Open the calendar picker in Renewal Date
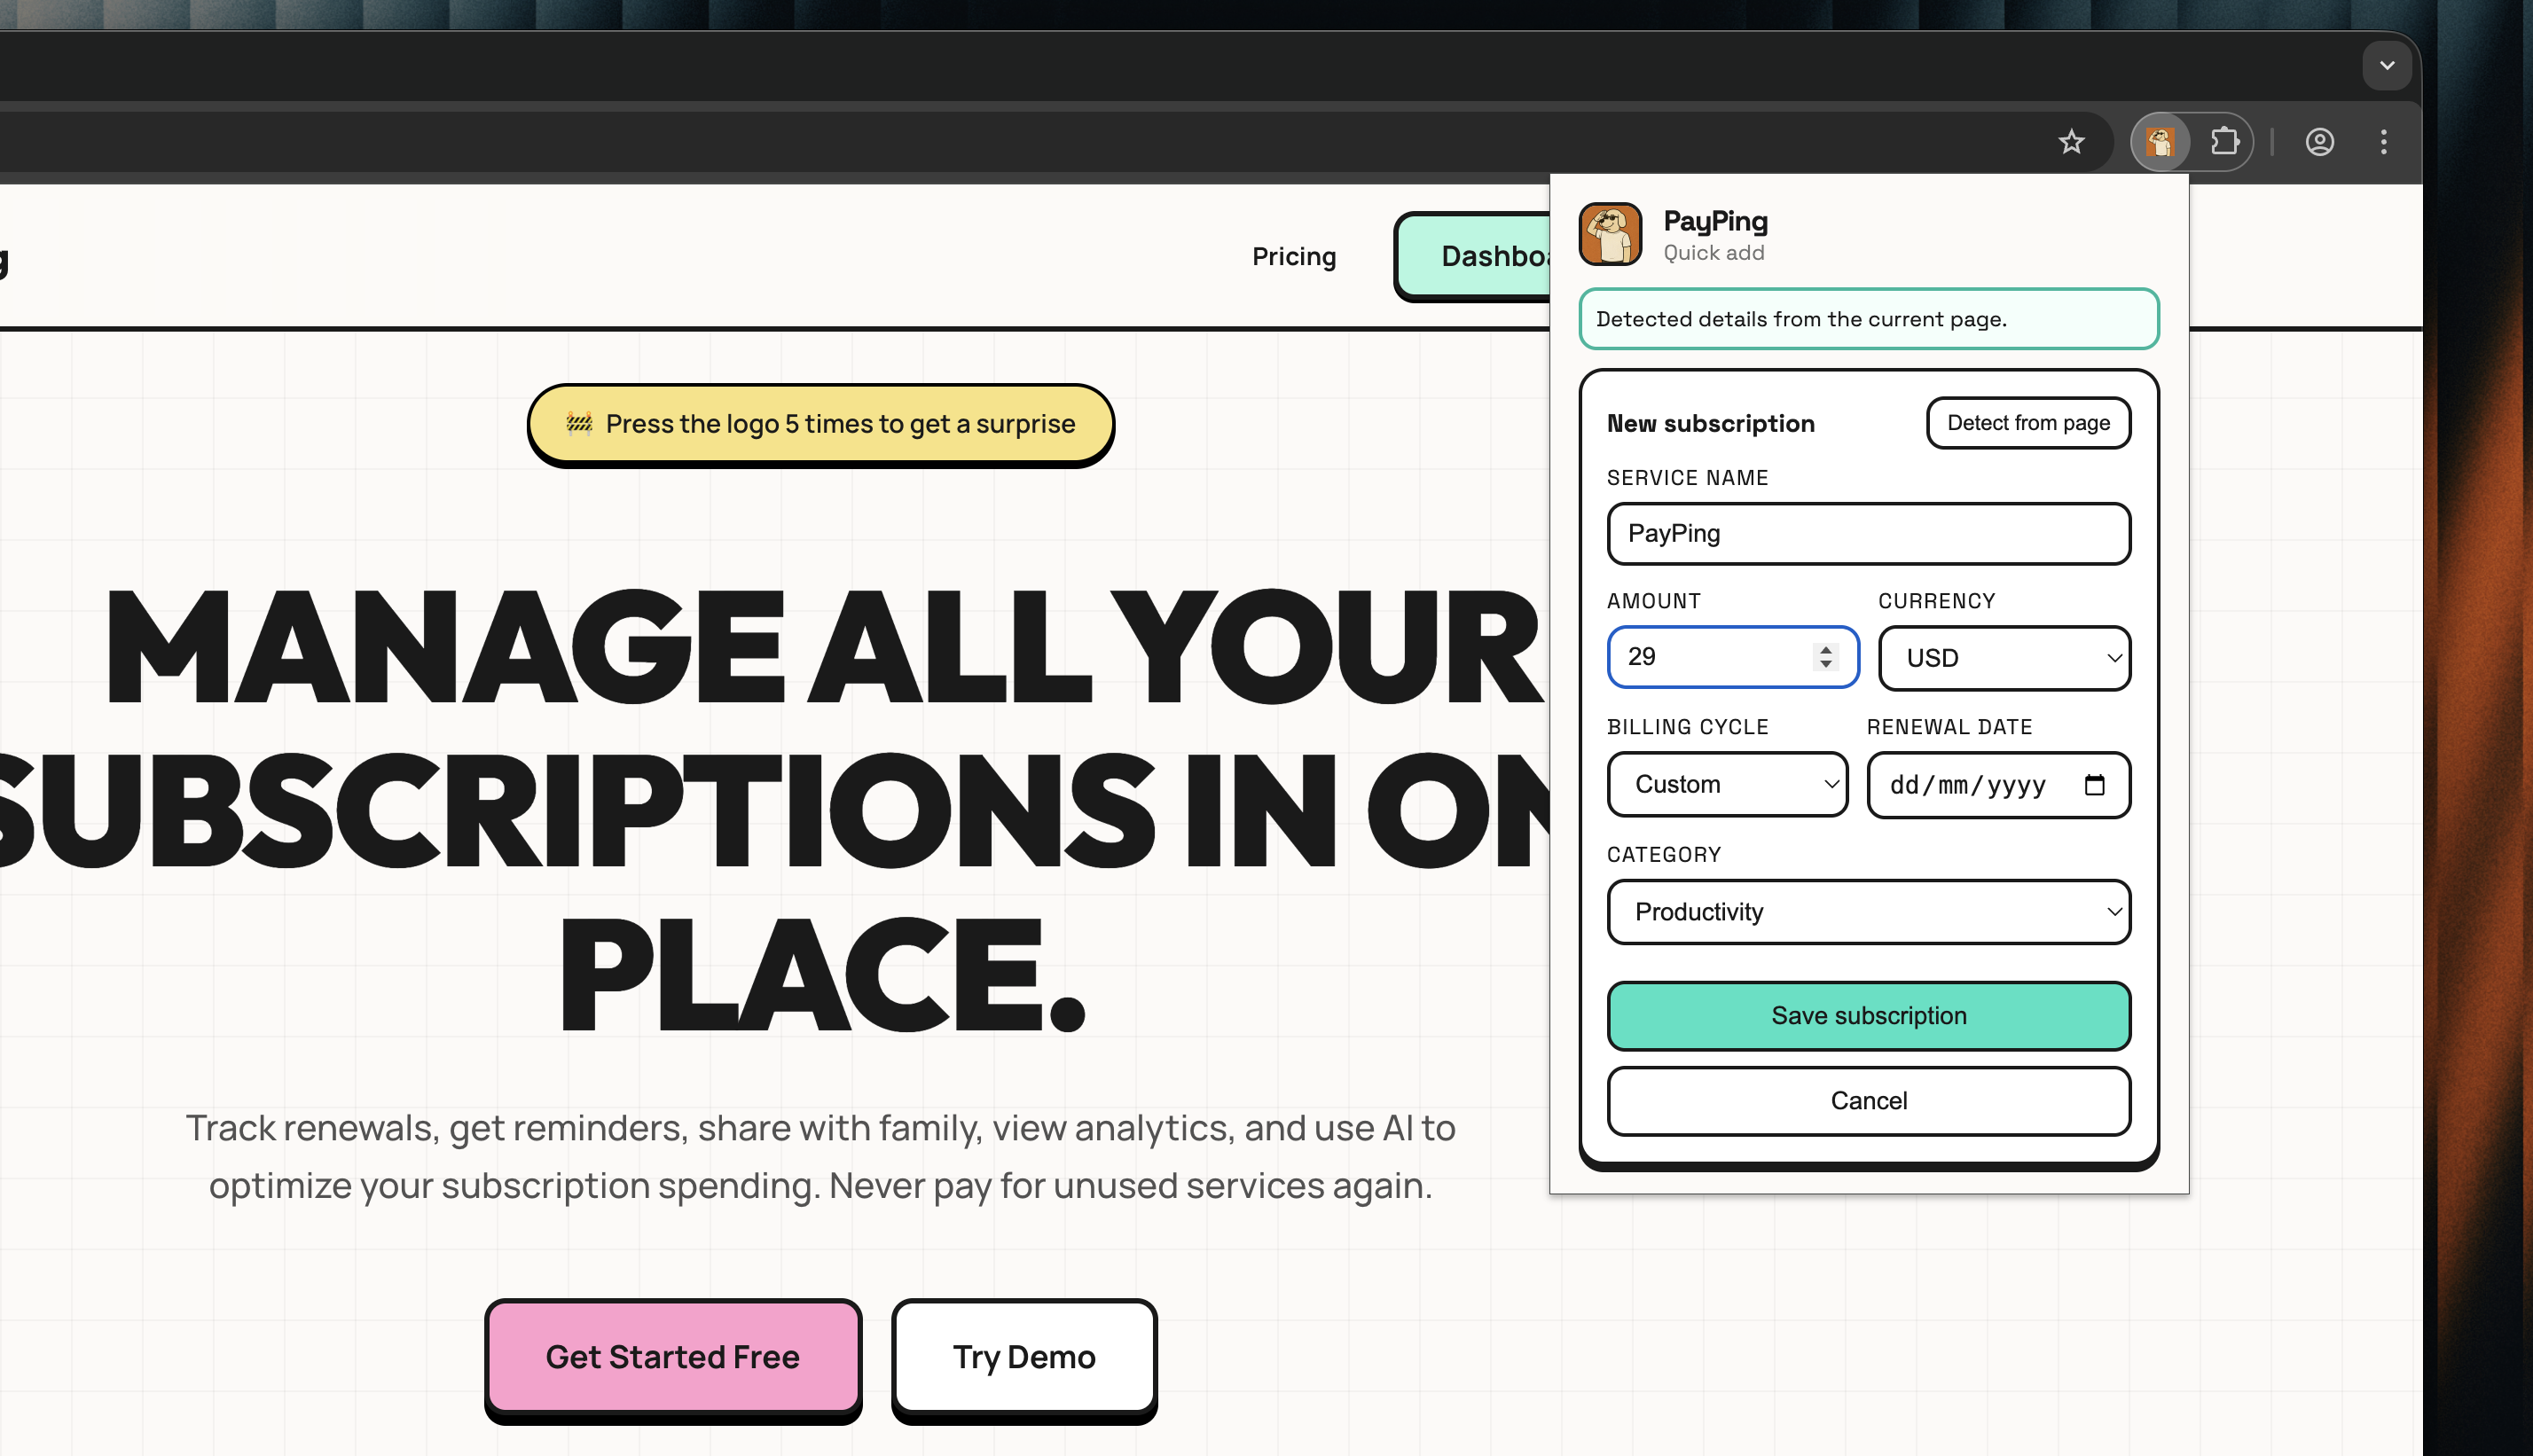This screenshot has height=1456, width=2533. [x=2094, y=785]
